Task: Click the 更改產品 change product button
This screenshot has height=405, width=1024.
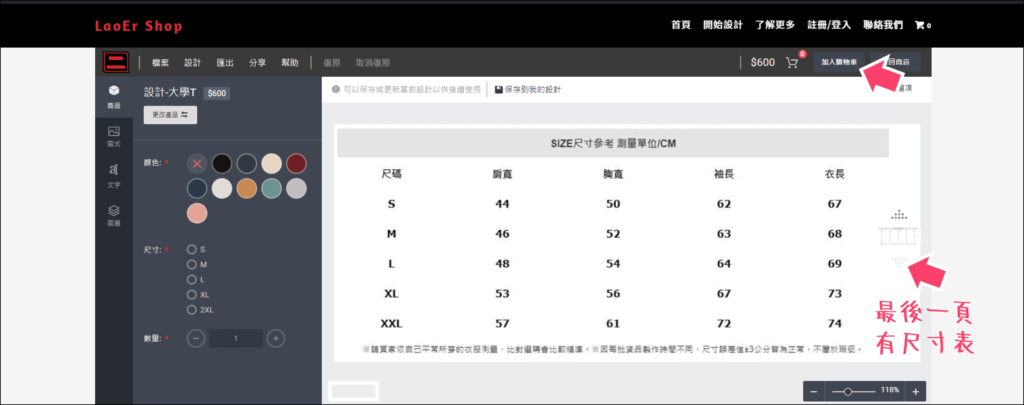Action: click(x=170, y=115)
